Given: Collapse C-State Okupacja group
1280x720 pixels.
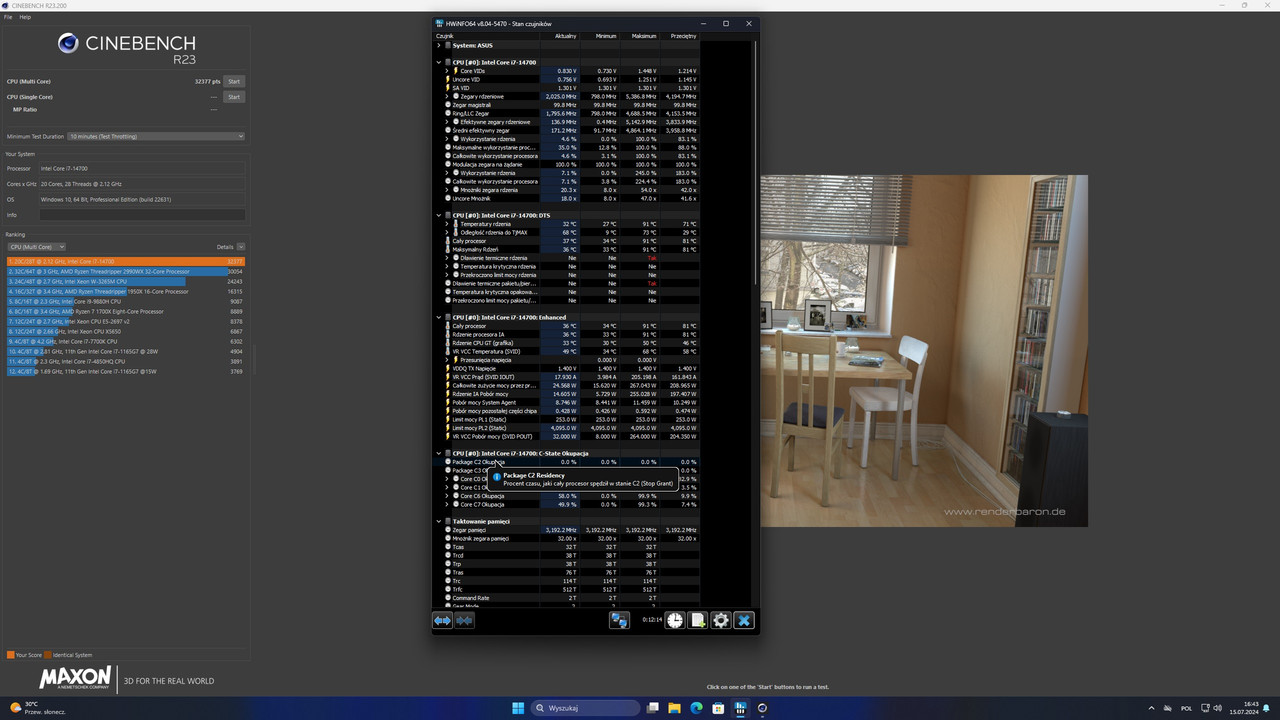Looking at the screenshot, I should coord(438,453).
